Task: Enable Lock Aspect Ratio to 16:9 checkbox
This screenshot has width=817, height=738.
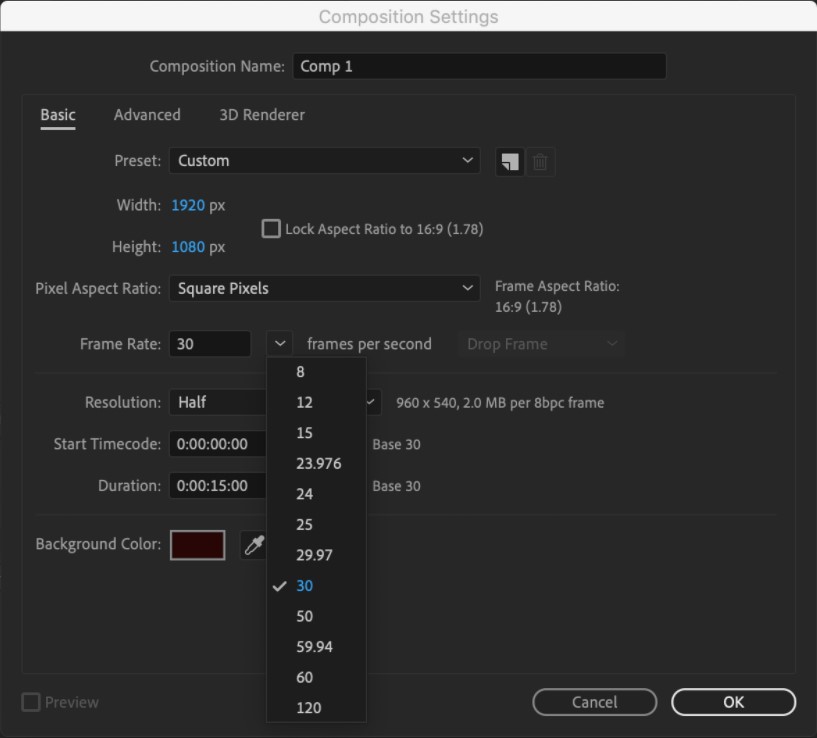Action: 271,229
